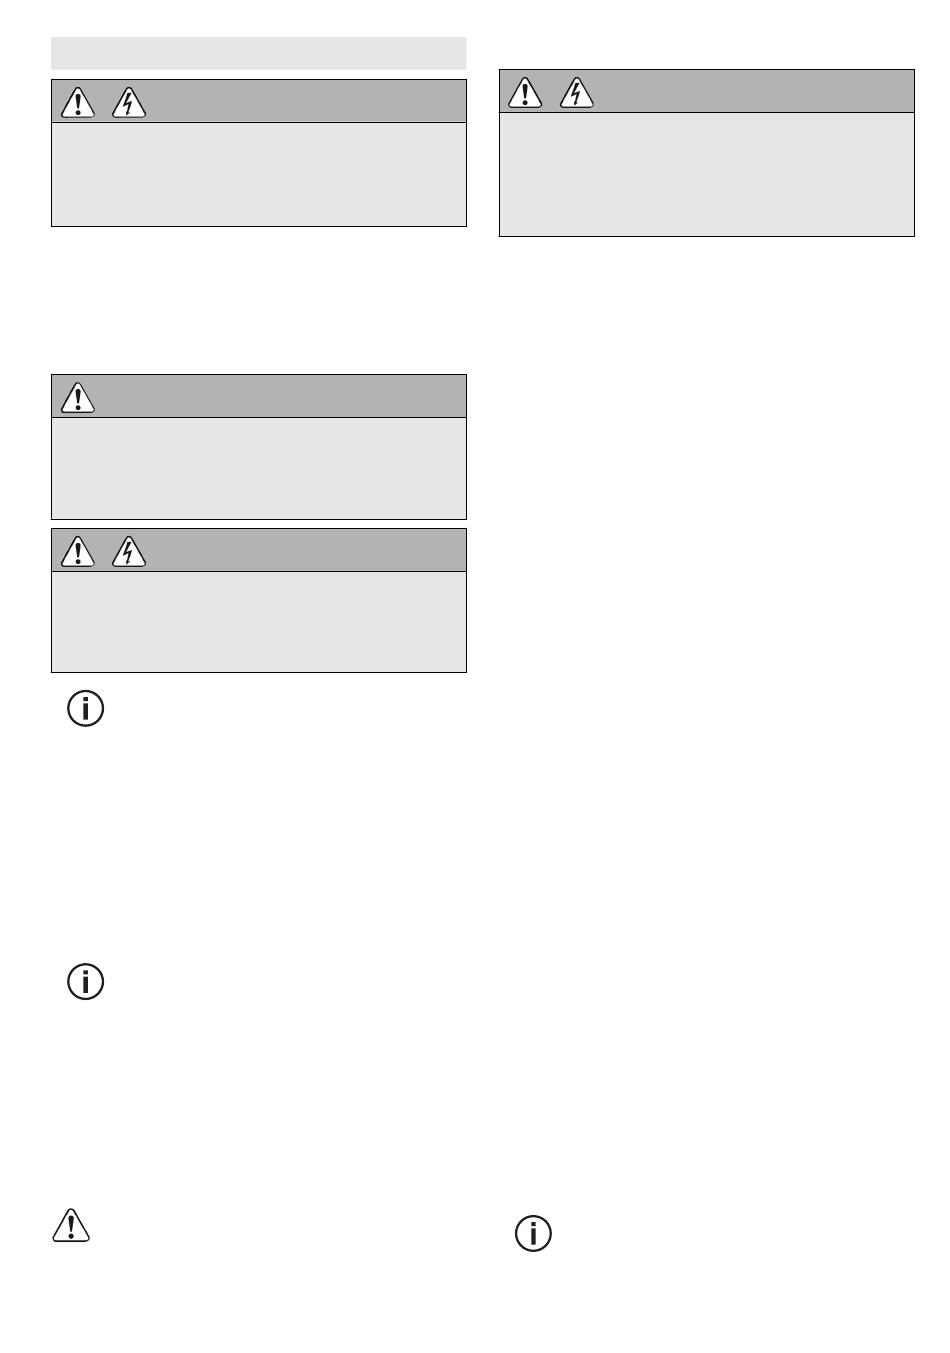The height and width of the screenshot is (1353, 950).
Task: Select the second info circle icon in the left column
Action: coord(86,981)
